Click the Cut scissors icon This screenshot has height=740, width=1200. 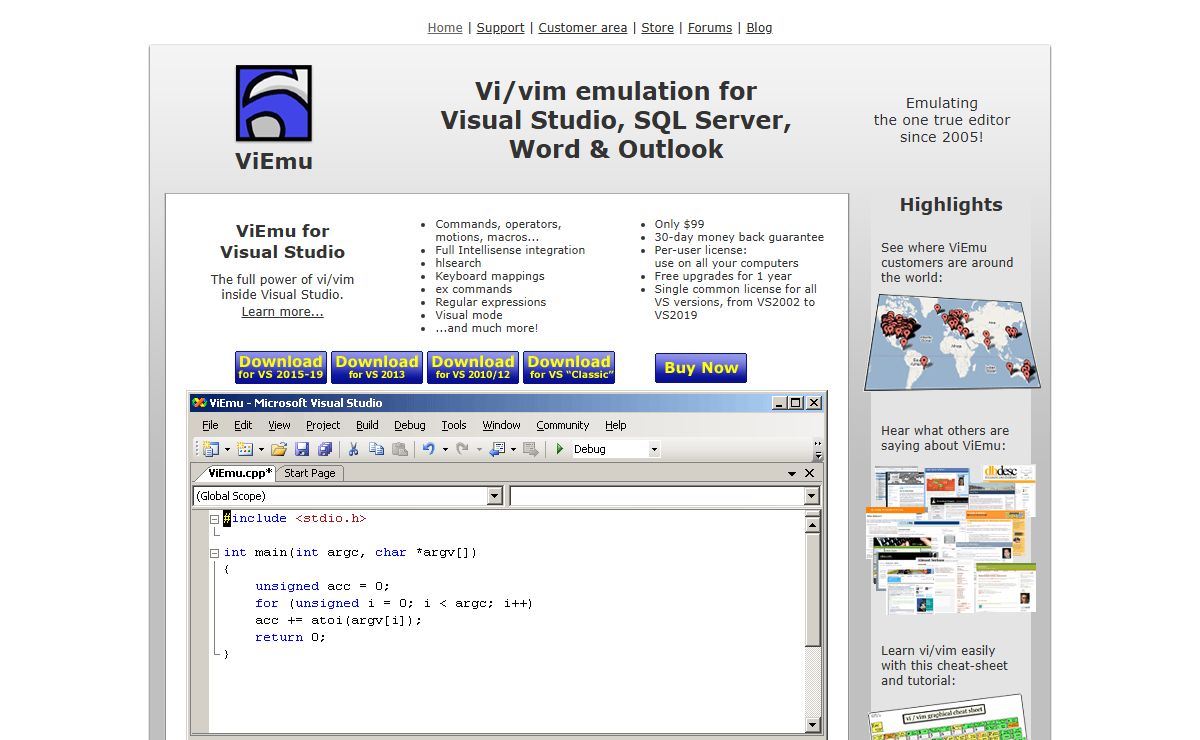pyautogui.click(x=353, y=450)
